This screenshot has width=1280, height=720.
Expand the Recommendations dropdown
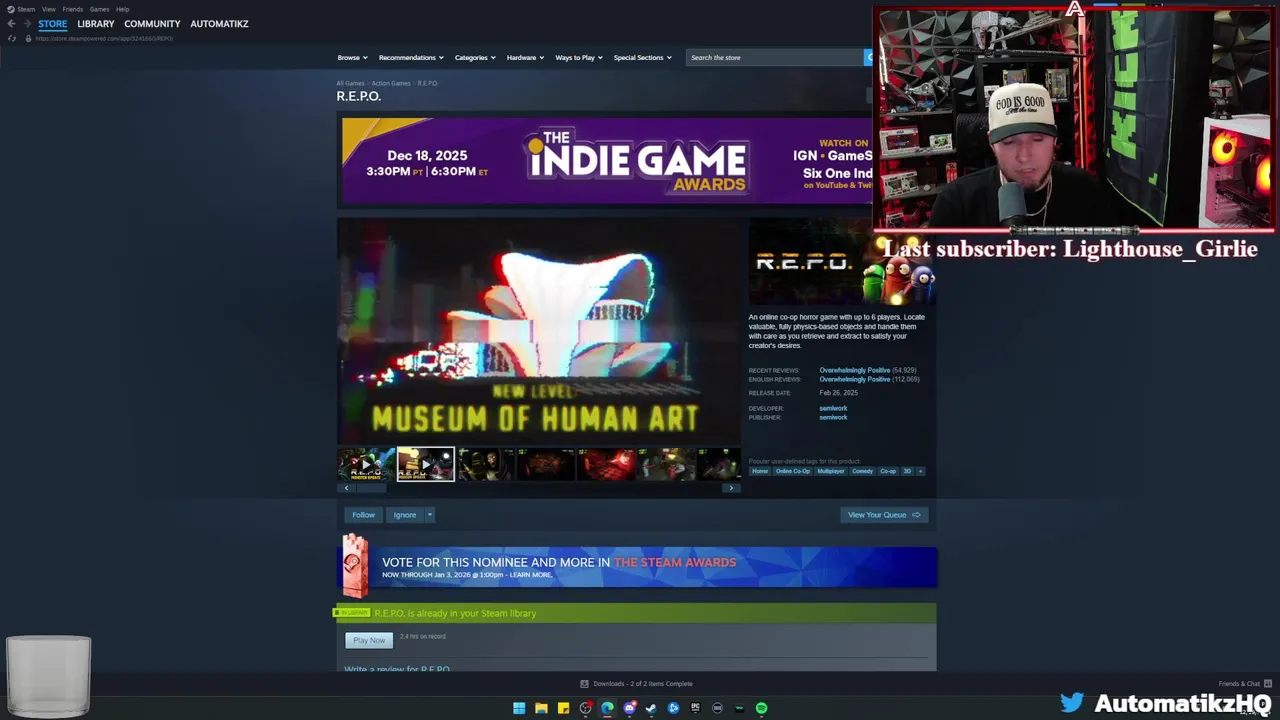411,57
